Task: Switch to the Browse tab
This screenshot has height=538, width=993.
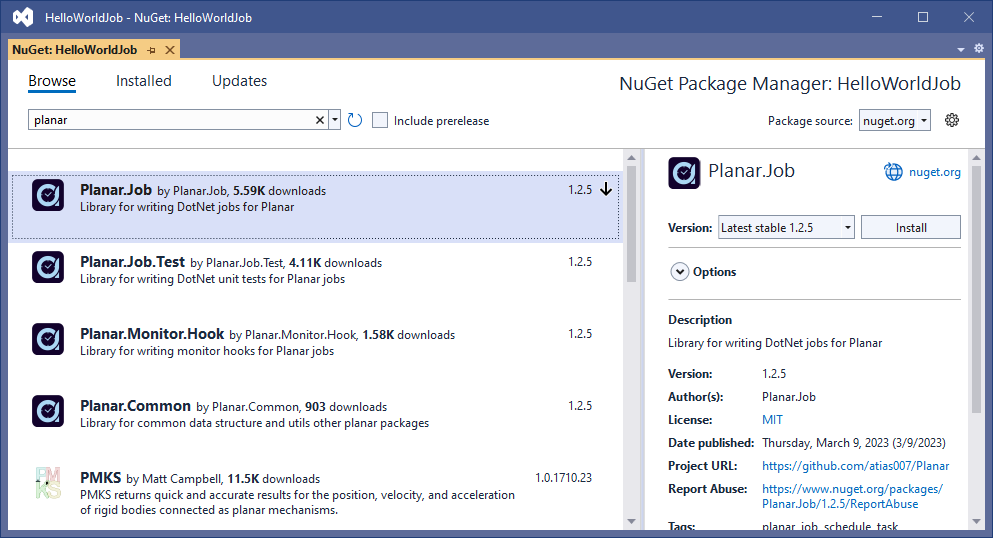Action: point(52,81)
